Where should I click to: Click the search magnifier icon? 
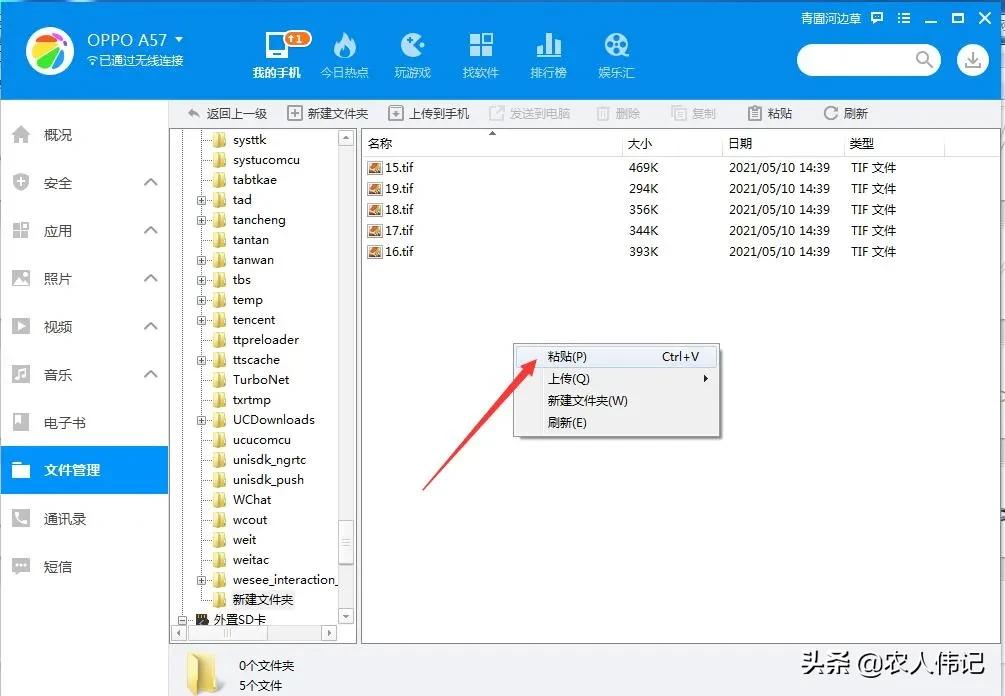click(924, 60)
